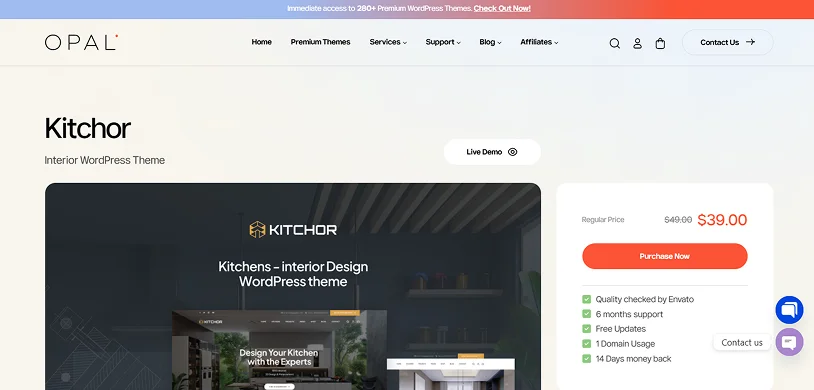This screenshot has height=390, width=814.
Task: Open the shopping bag cart icon
Action: [660, 44]
